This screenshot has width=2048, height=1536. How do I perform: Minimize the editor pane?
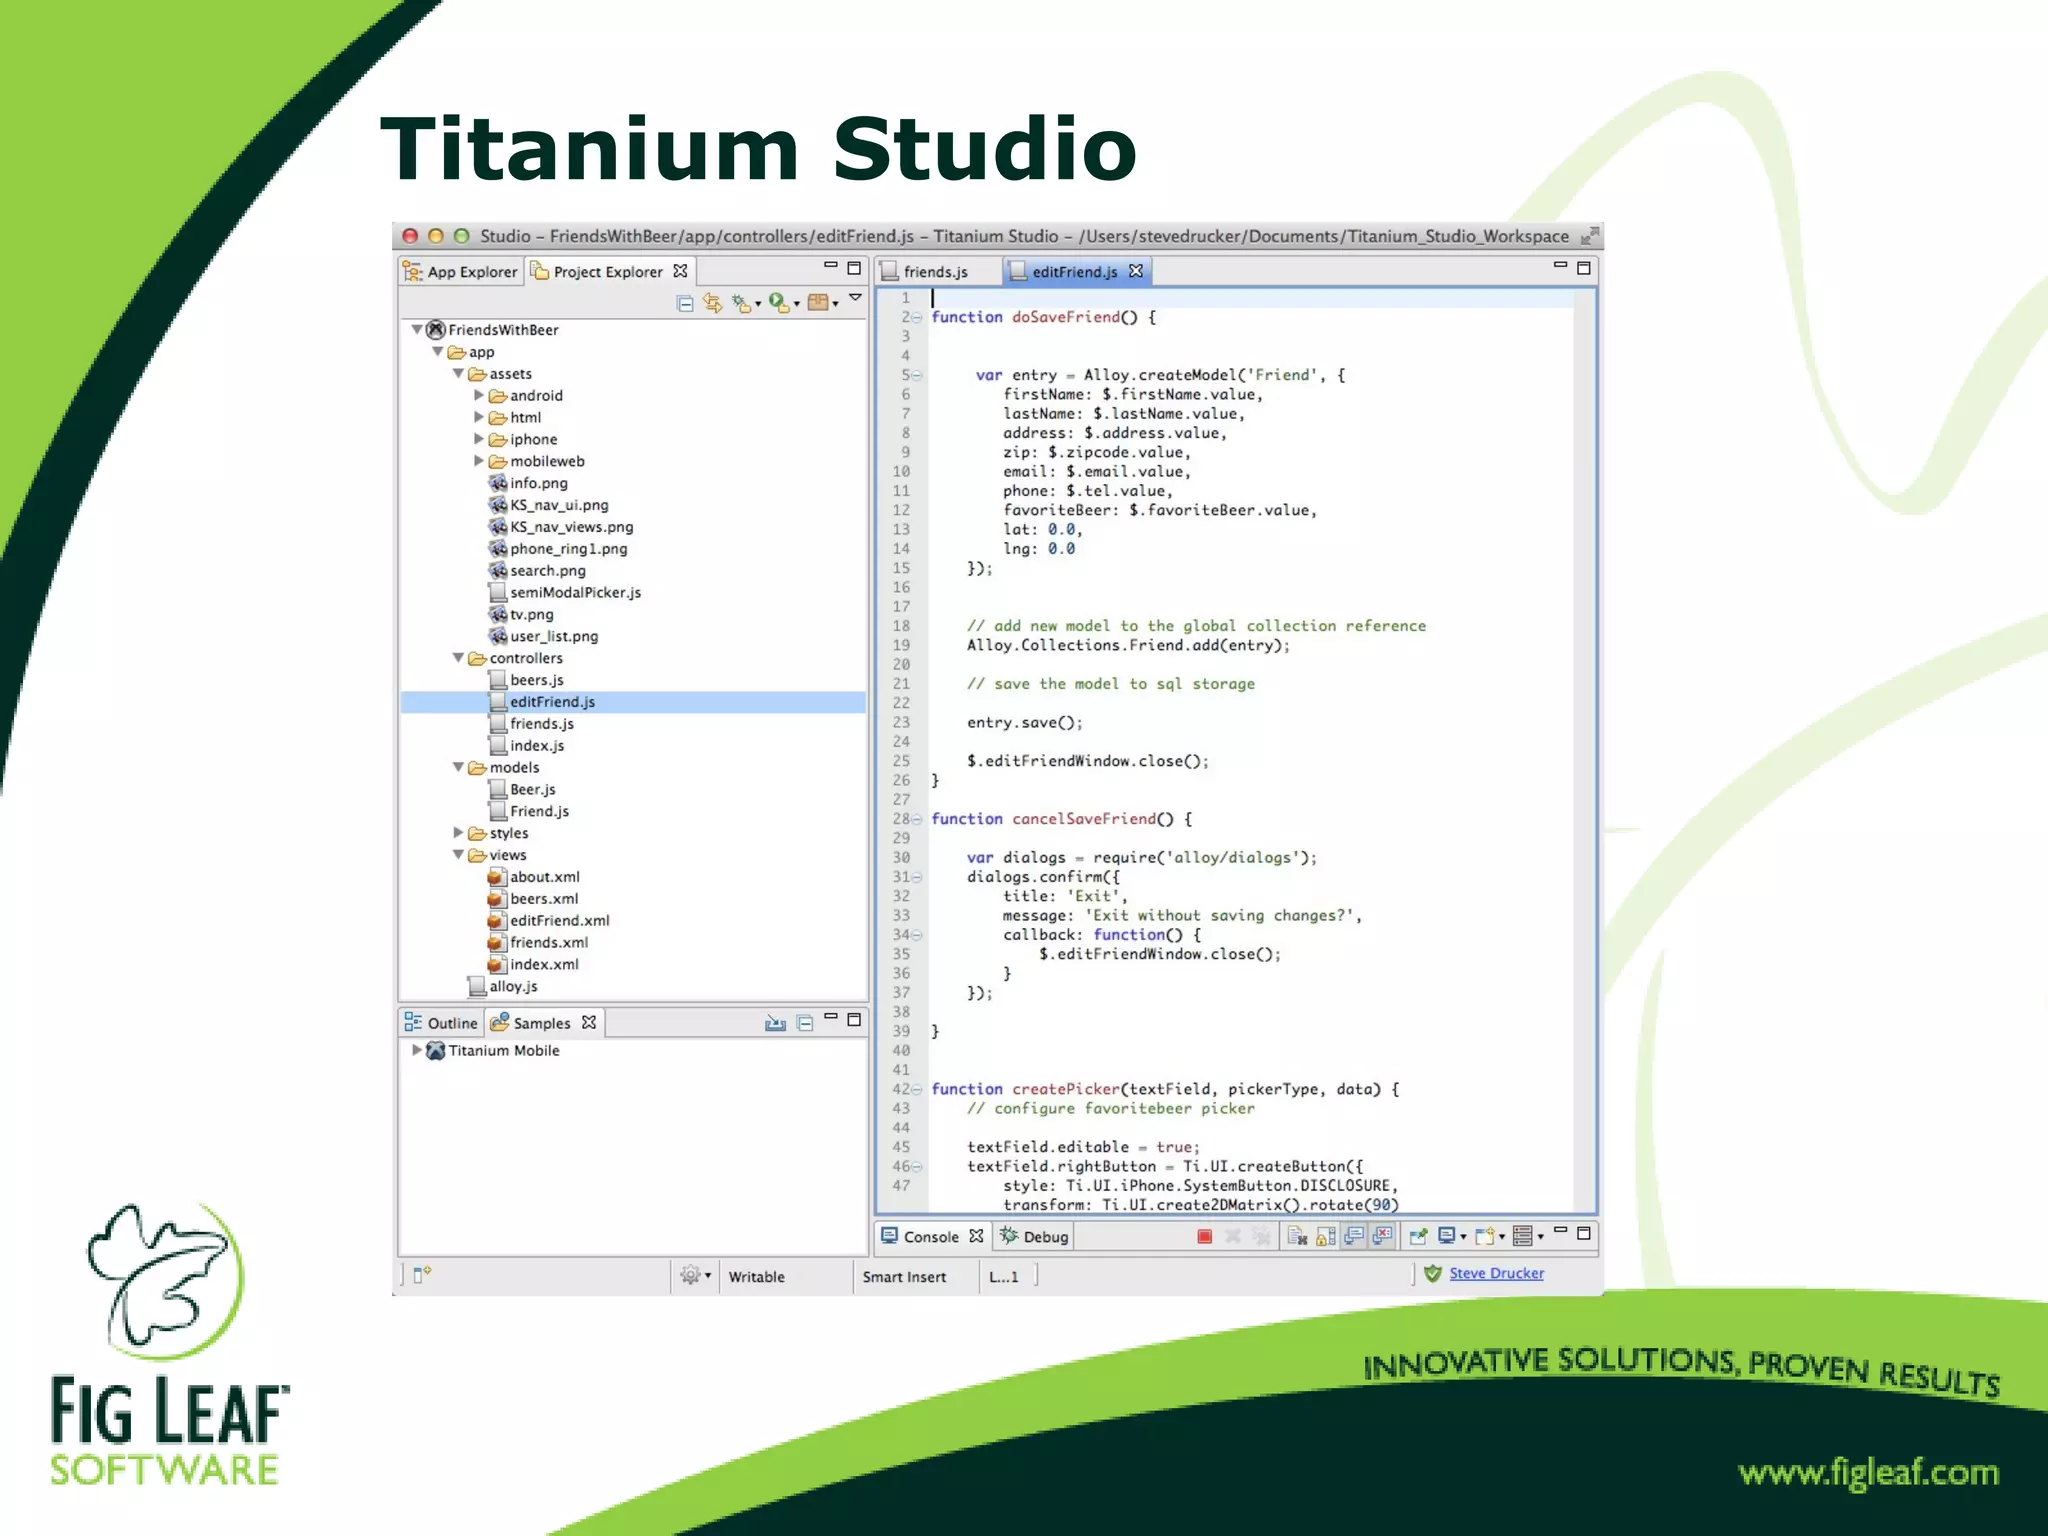(1560, 265)
